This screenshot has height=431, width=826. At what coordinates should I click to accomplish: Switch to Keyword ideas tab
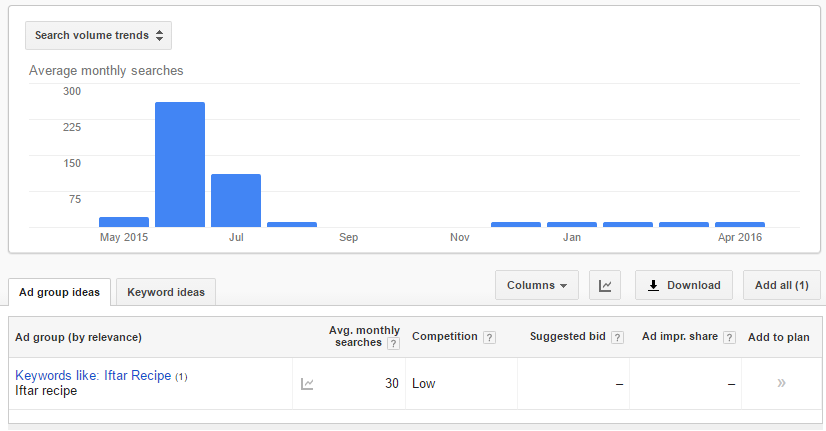point(166,292)
